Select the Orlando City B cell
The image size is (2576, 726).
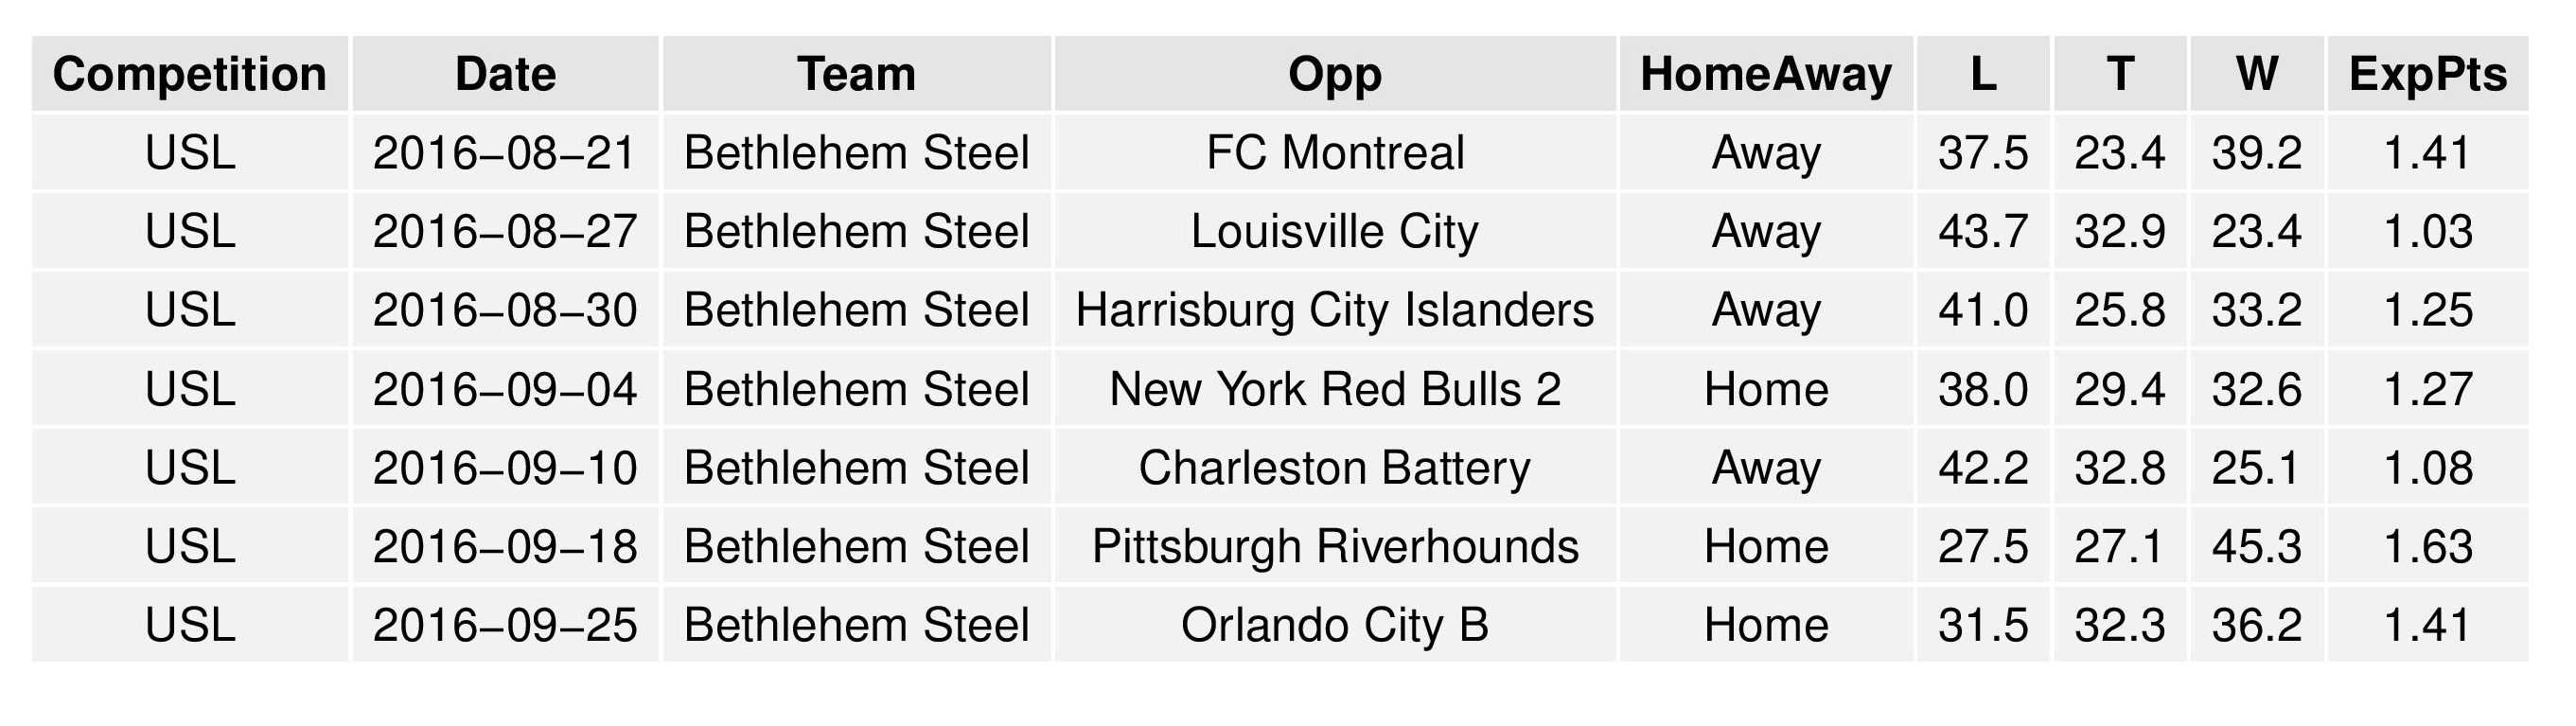point(1334,625)
